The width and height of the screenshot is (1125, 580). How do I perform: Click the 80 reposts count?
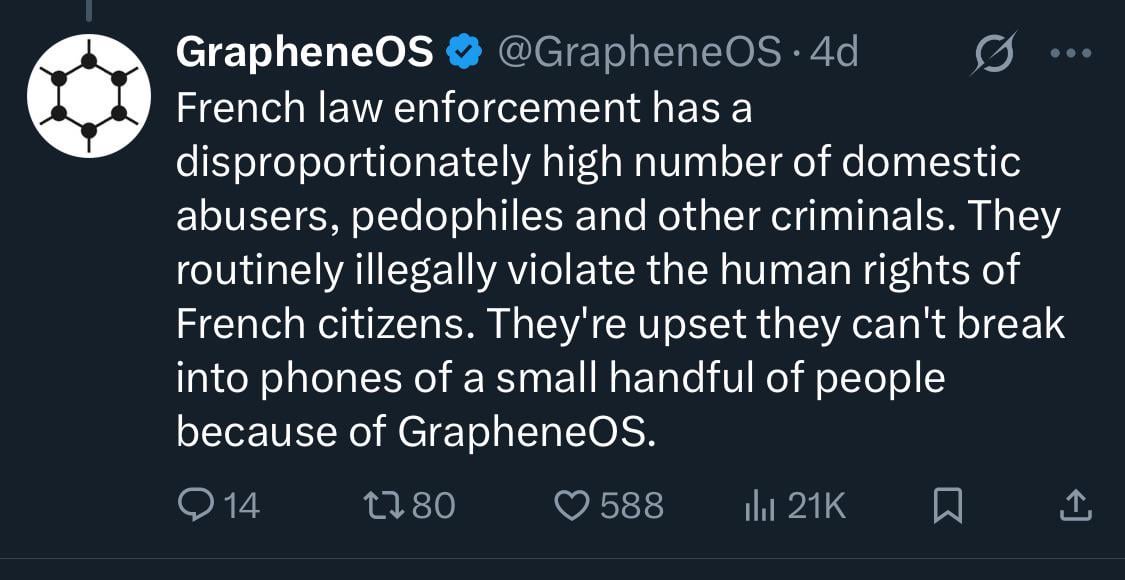(433, 506)
